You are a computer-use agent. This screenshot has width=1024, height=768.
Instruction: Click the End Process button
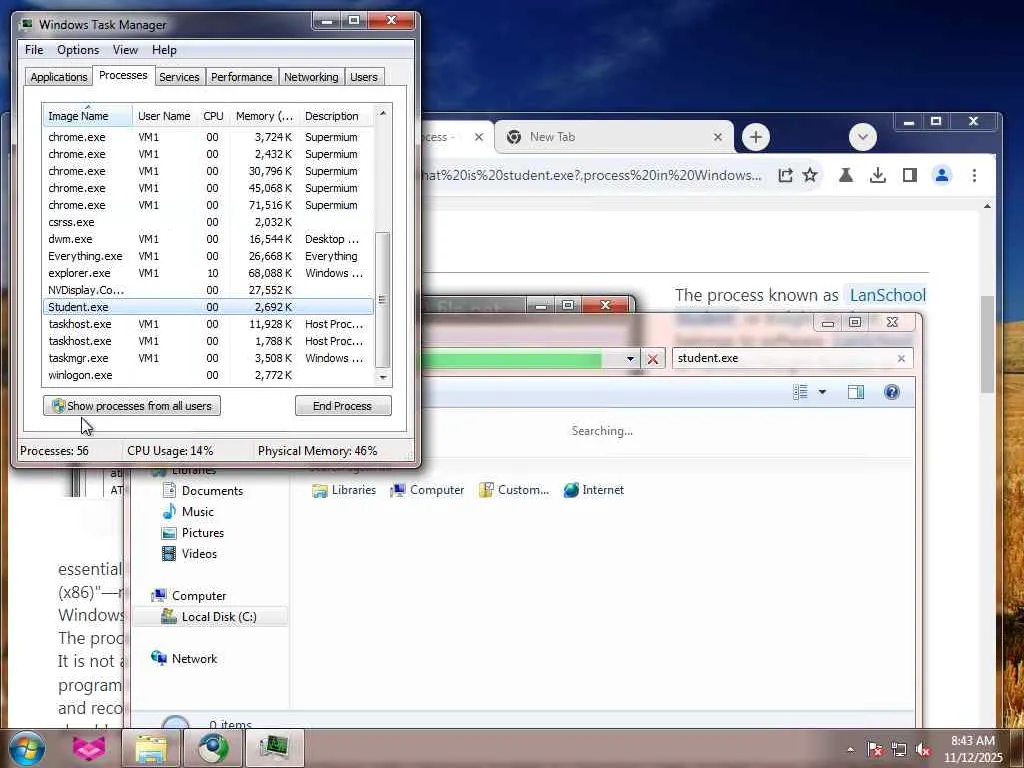(x=343, y=406)
